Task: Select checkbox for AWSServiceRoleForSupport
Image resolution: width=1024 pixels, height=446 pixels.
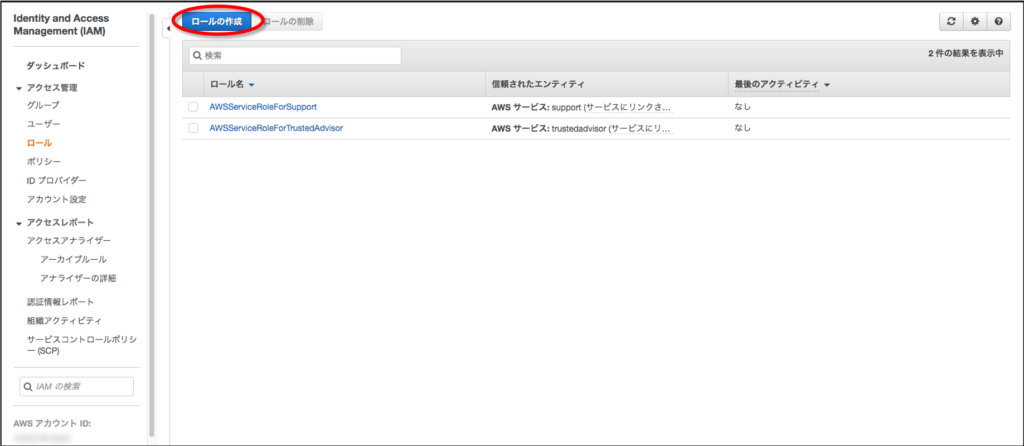Action: (193, 107)
